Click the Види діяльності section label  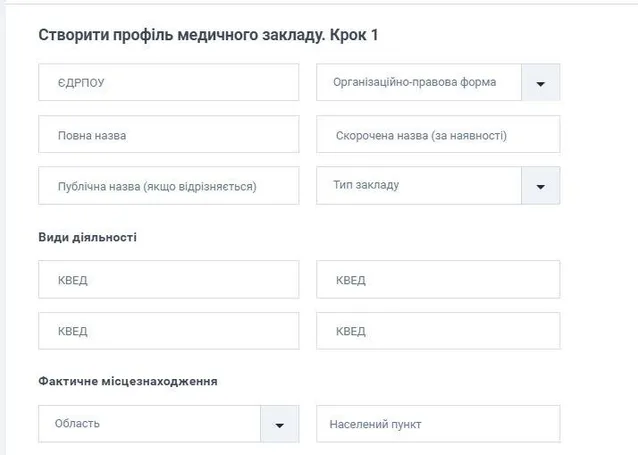(x=87, y=238)
